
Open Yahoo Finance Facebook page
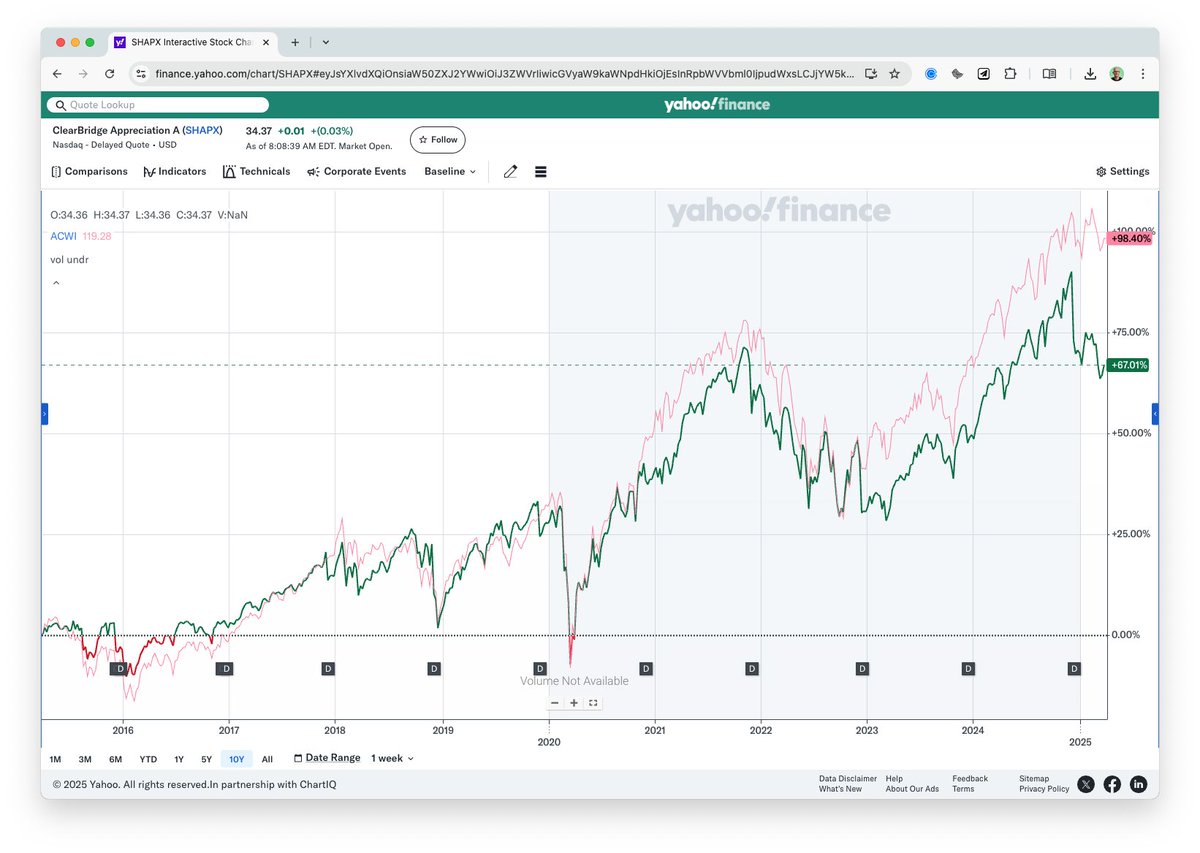[1112, 785]
